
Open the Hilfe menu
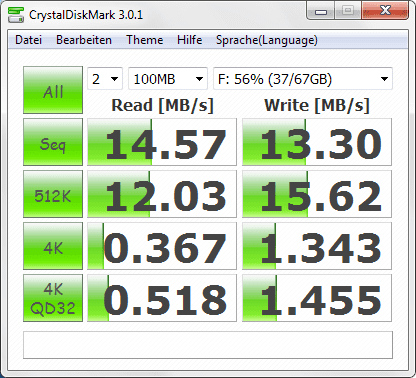(189, 40)
